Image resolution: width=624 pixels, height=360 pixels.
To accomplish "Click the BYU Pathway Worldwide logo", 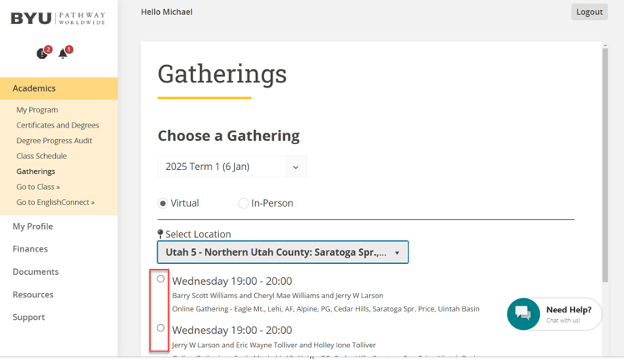I will pyautogui.click(x=58, y=18).
